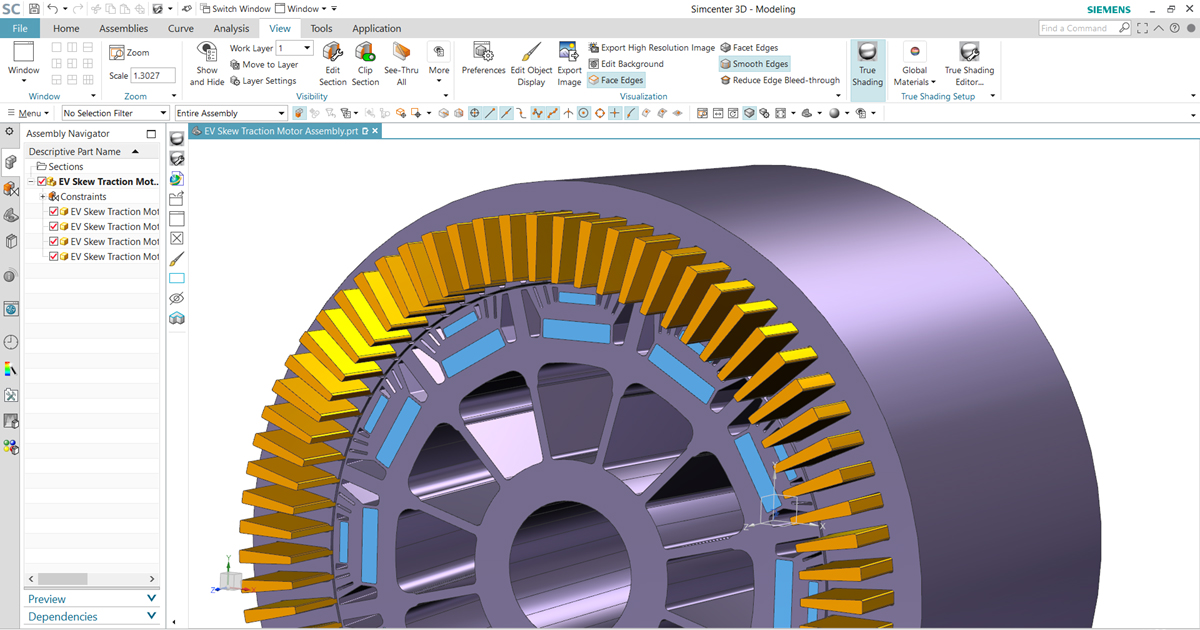Click the Export Image icon
This screenshot has width=1200, height=630.
569,53
